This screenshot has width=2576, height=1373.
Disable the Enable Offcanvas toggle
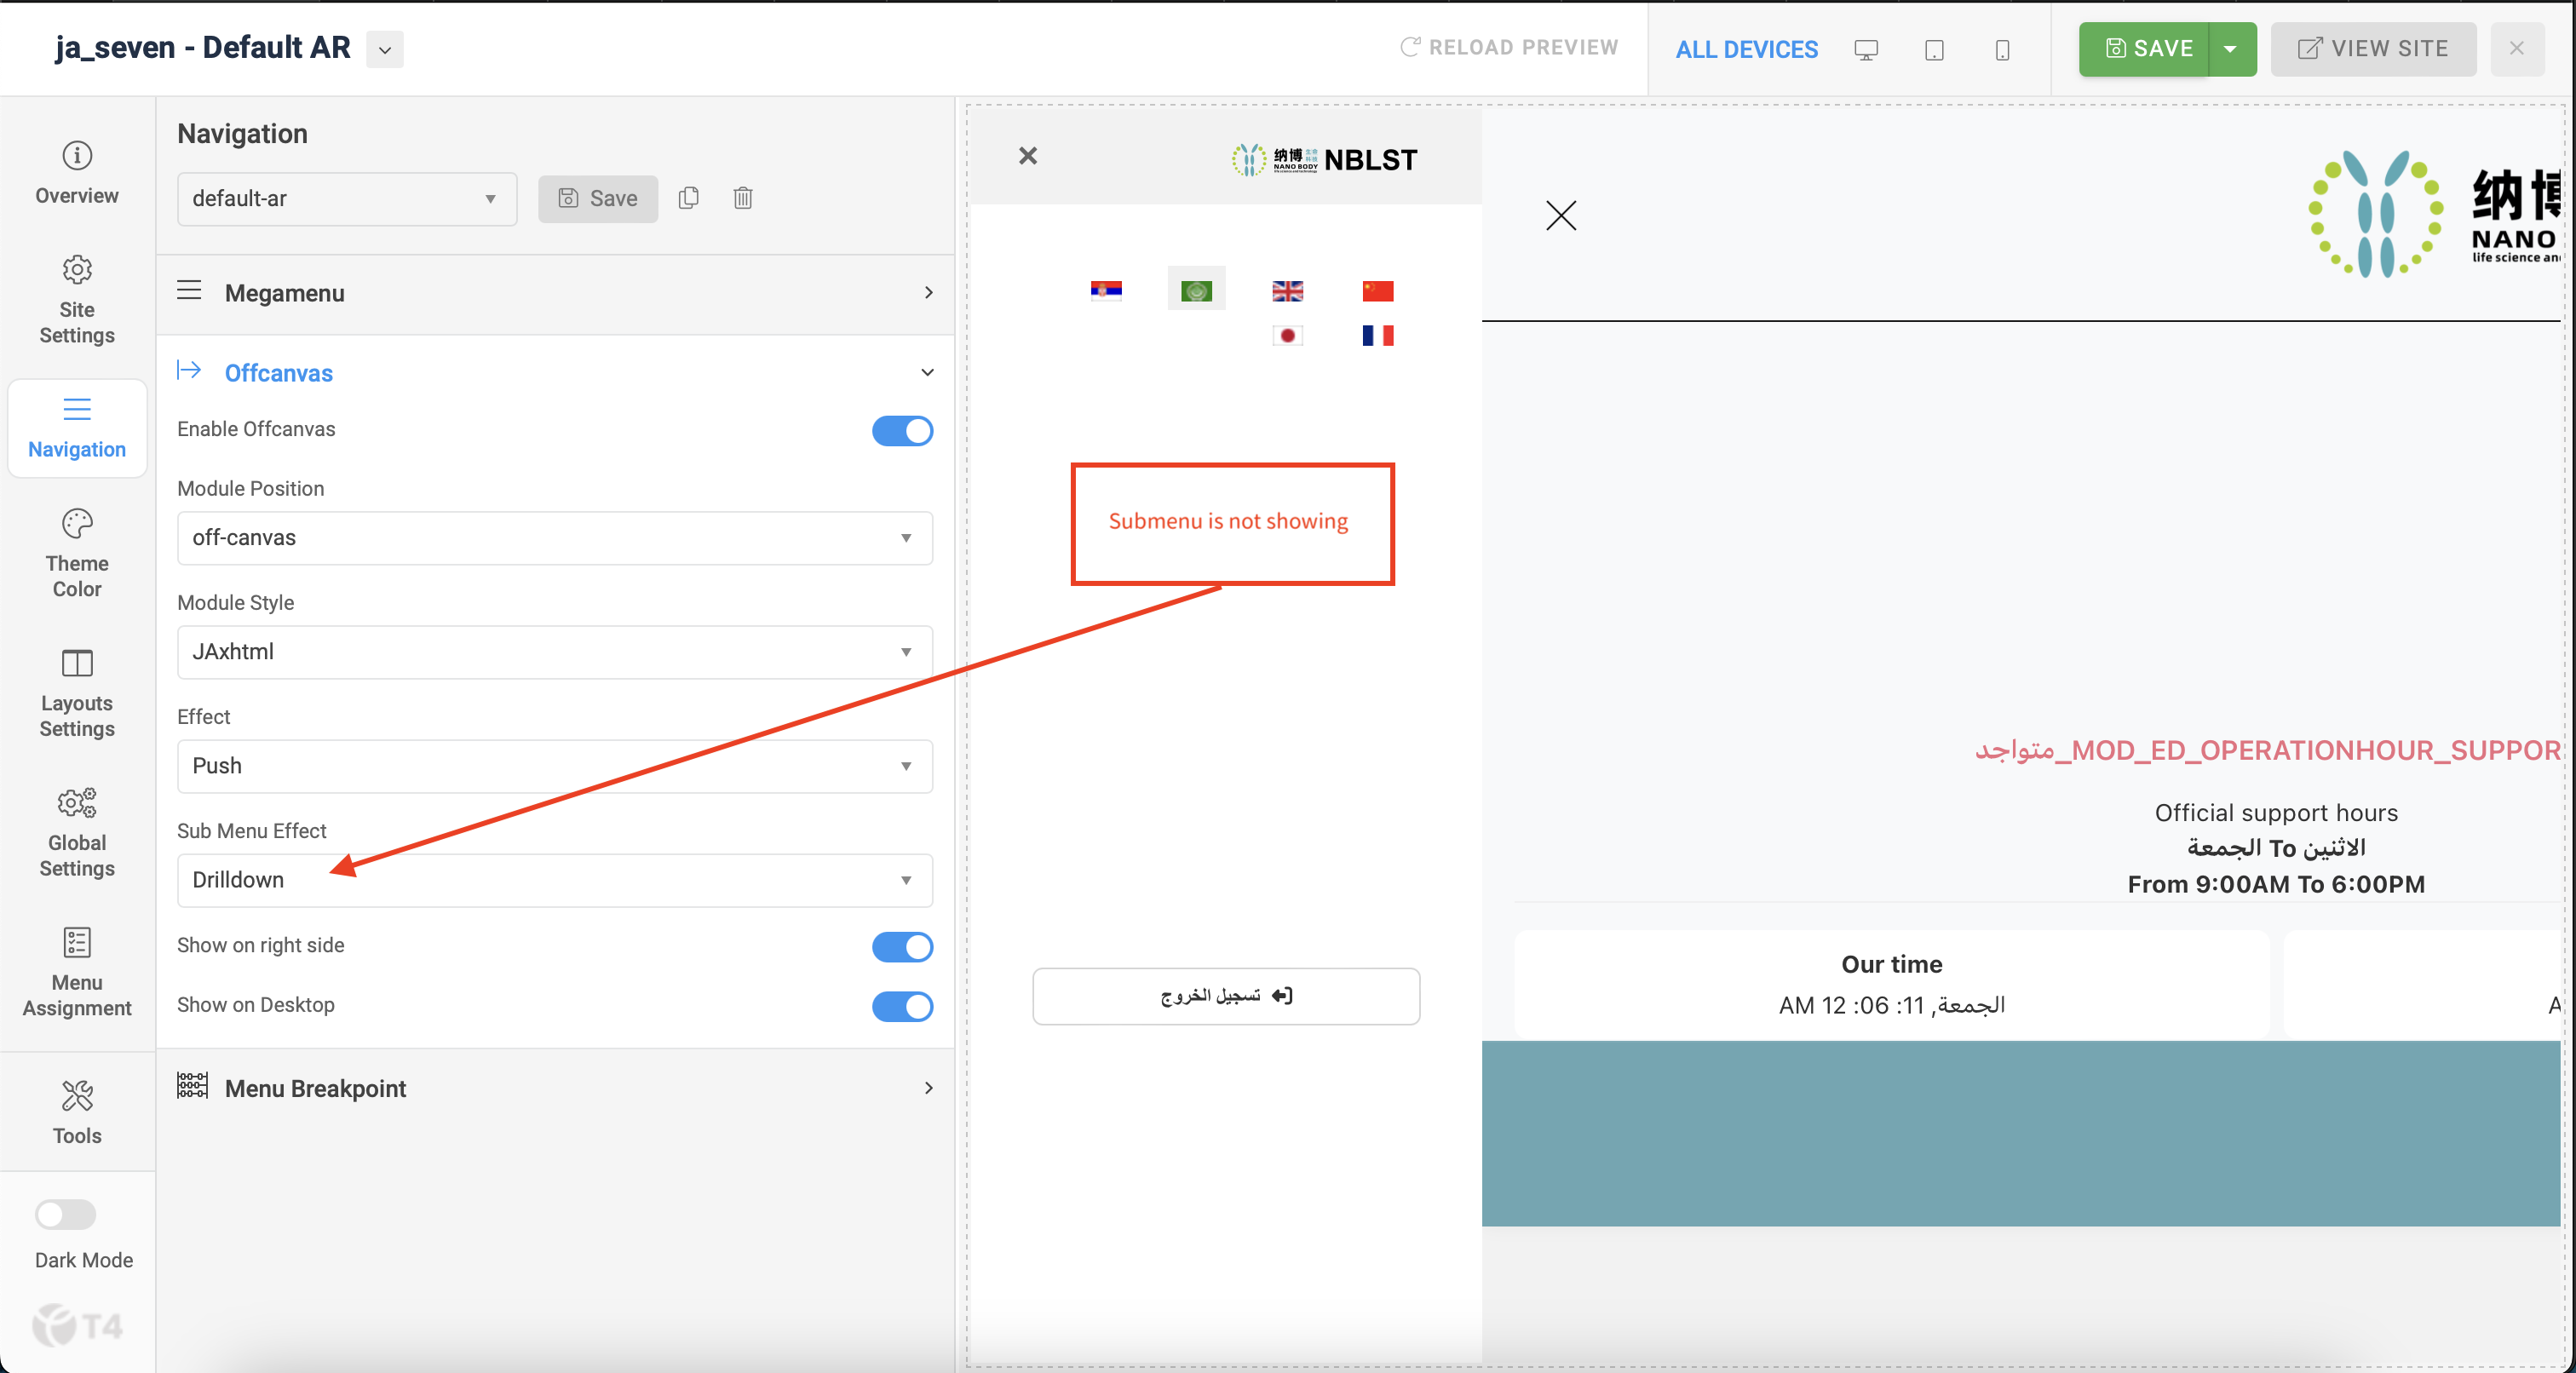902,430
